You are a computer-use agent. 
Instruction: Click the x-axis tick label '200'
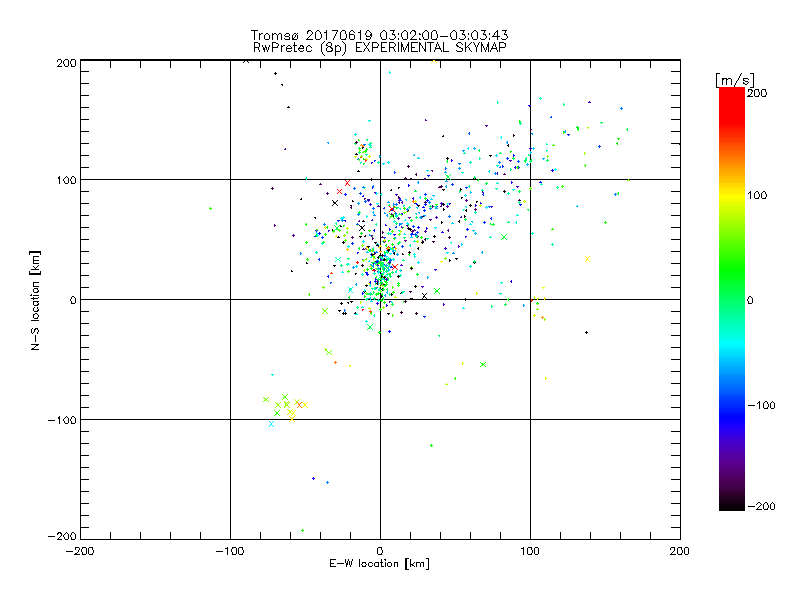click(680, 551)
